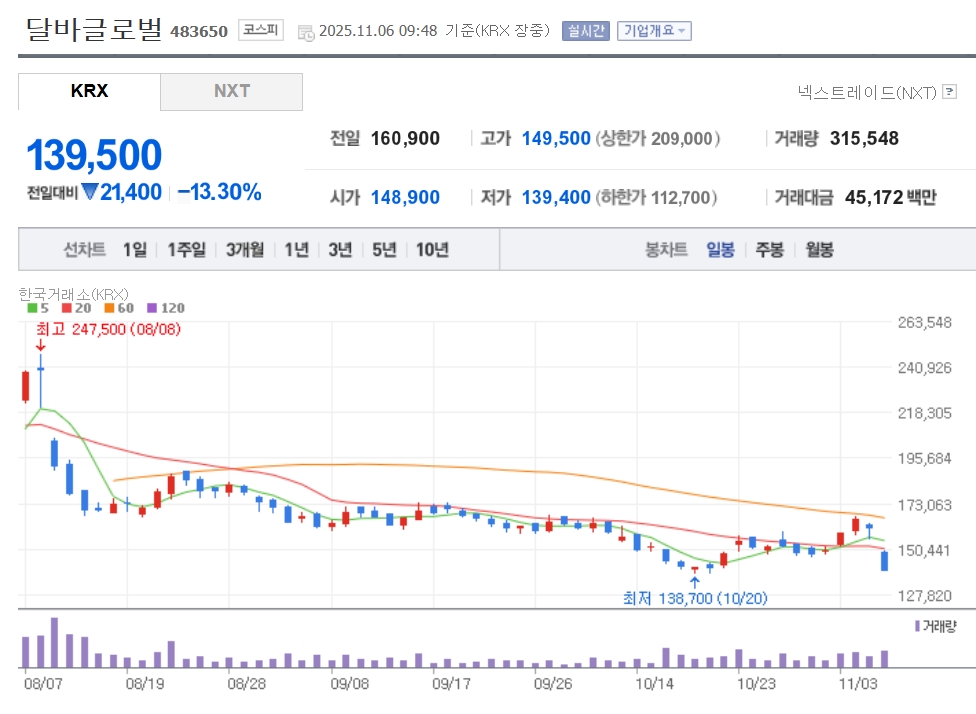Click the blue down-triangle price change icon

coord(89,192)
